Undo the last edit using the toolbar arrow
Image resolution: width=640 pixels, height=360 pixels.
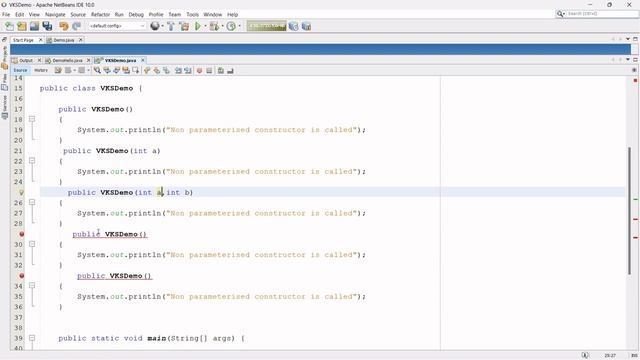[64, 26]
